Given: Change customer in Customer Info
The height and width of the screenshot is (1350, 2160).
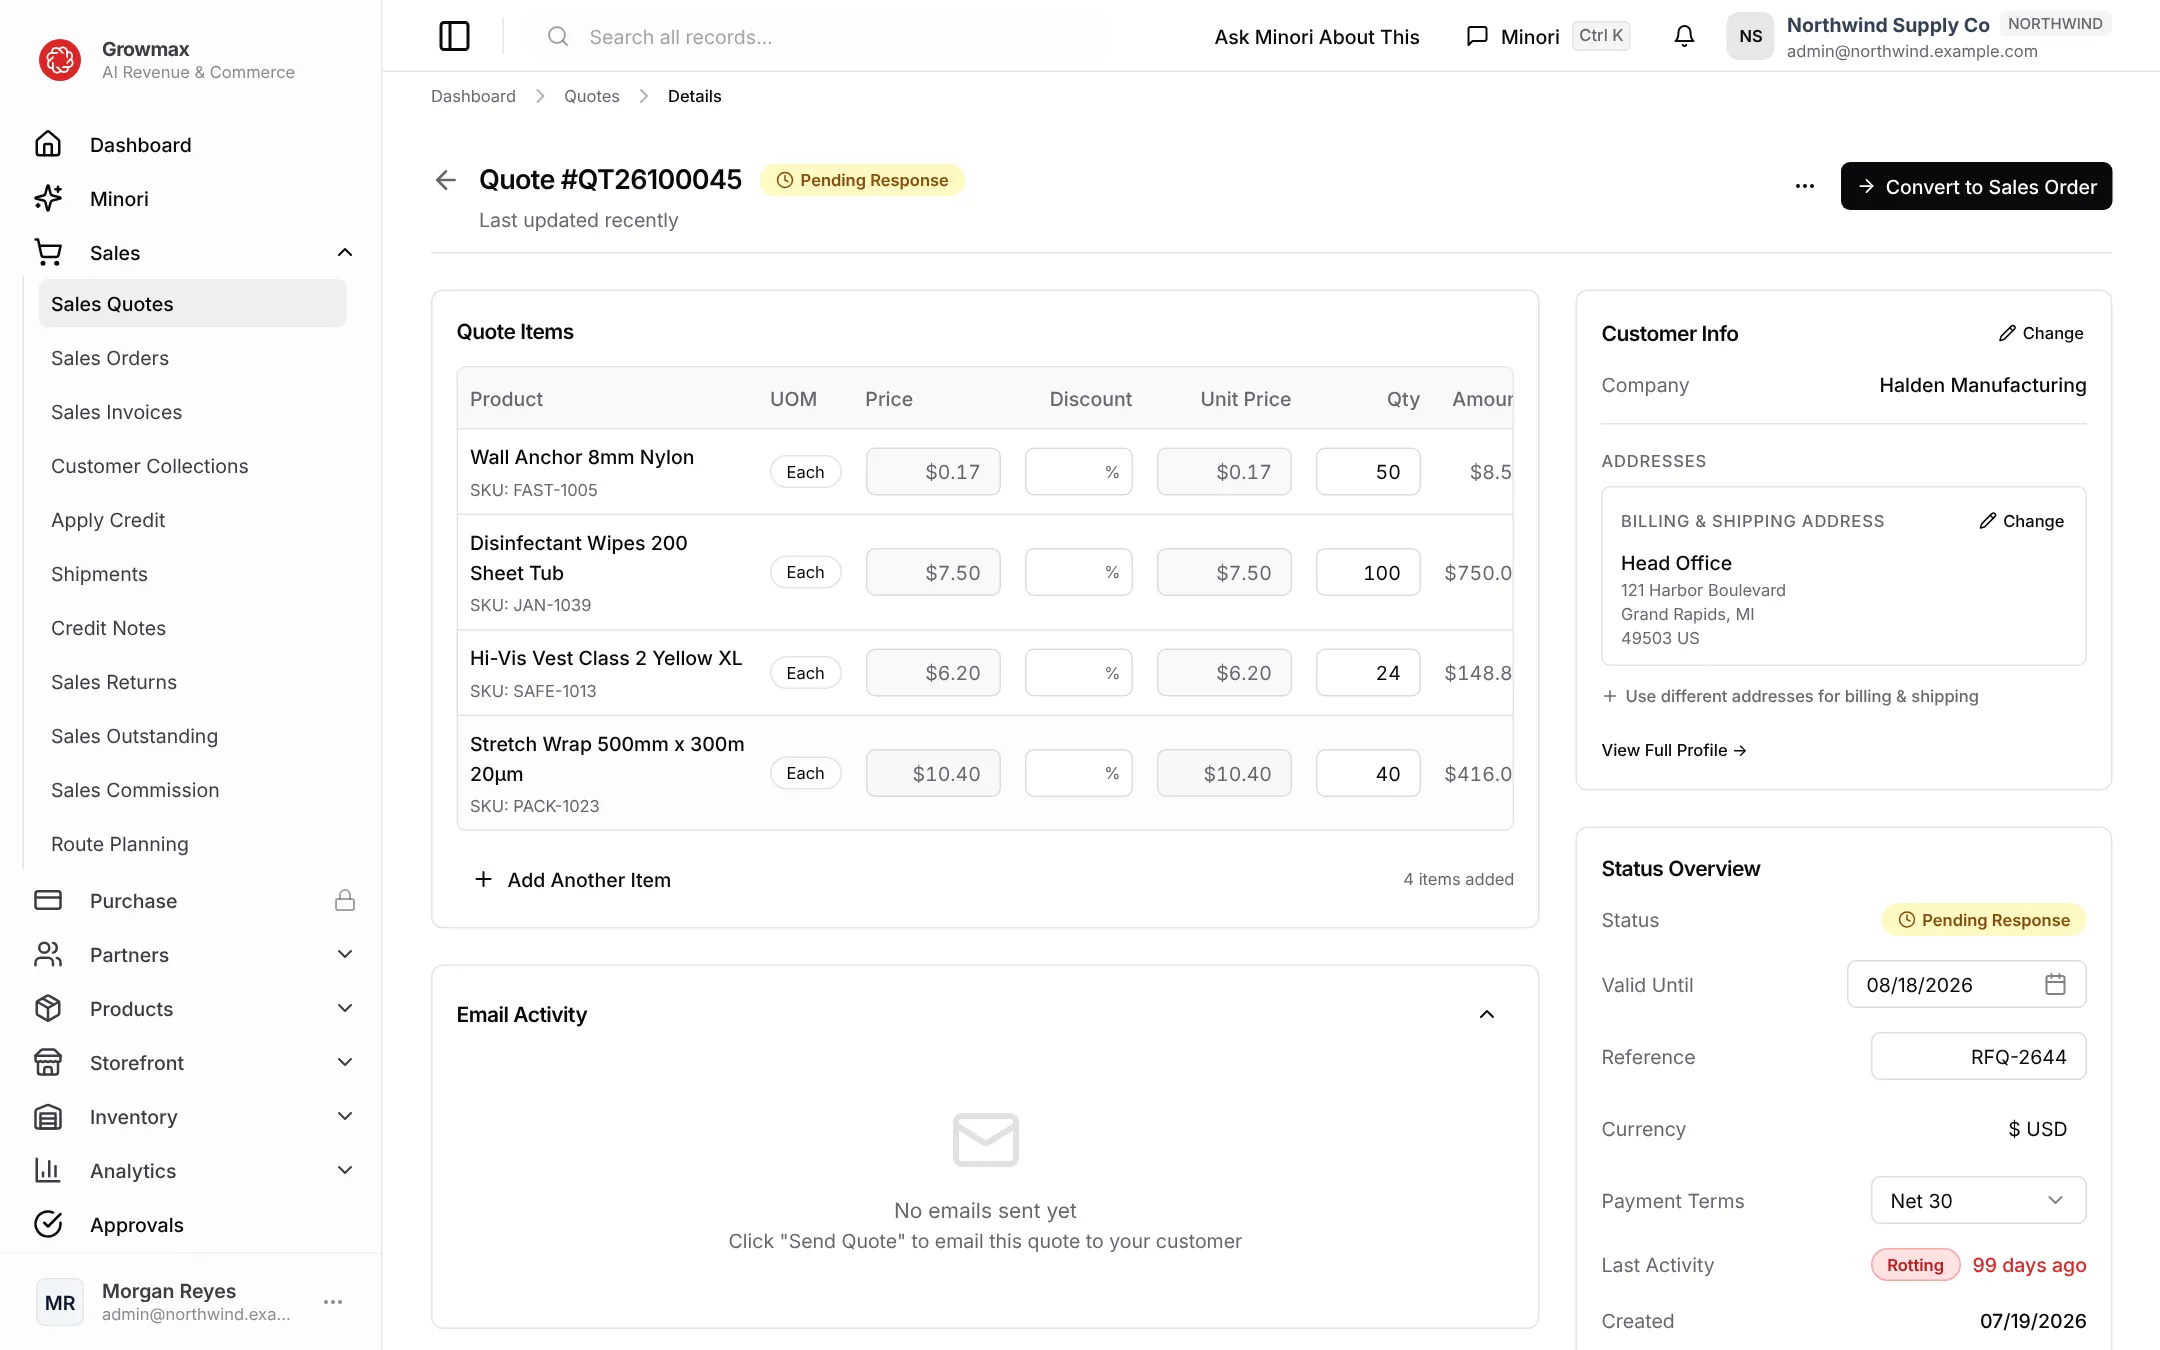Looking at the screenshot, I should tap(2041, 333).
